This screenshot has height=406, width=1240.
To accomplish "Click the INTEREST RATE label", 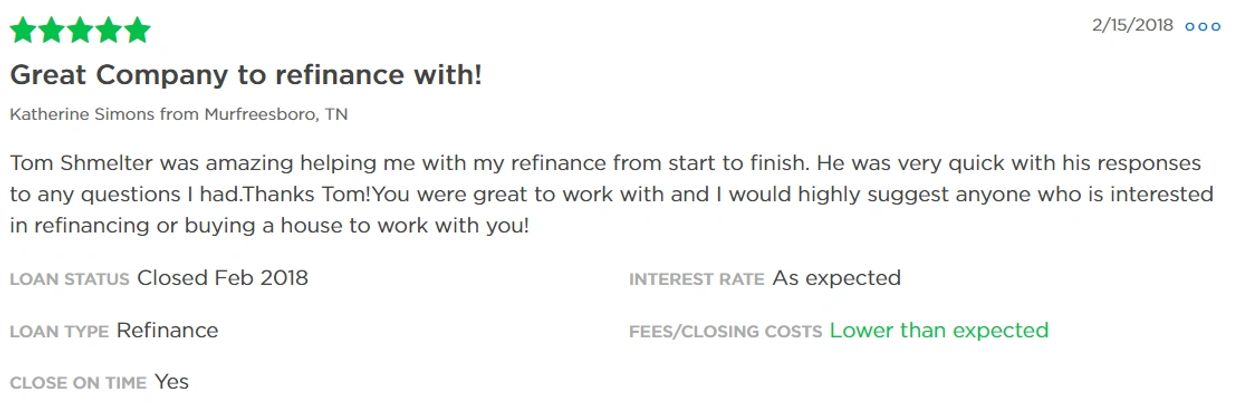I will pyautogui.click(x=696, y=279).
